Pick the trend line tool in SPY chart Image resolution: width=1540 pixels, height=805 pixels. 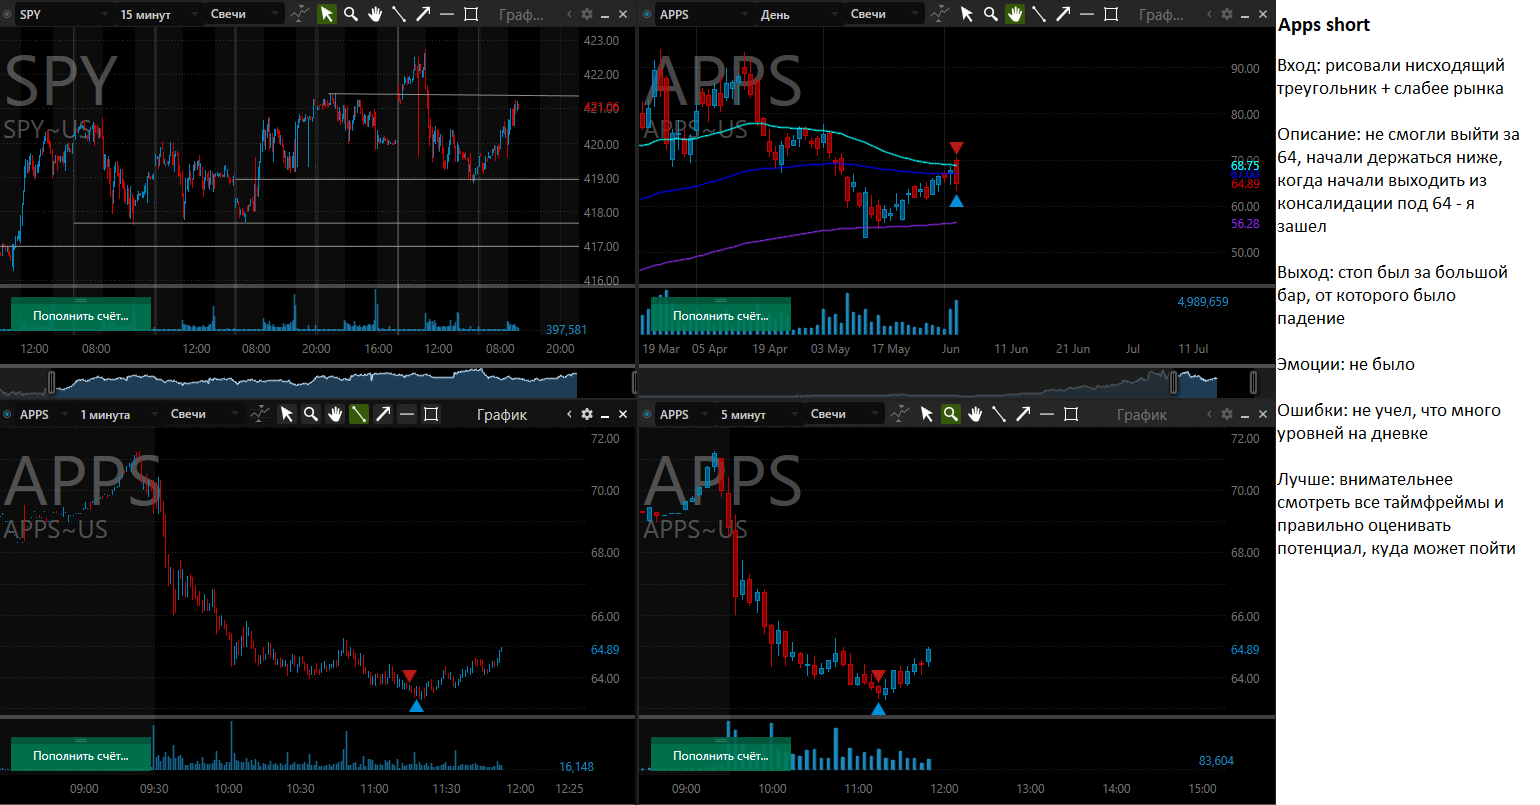point(399,14)
